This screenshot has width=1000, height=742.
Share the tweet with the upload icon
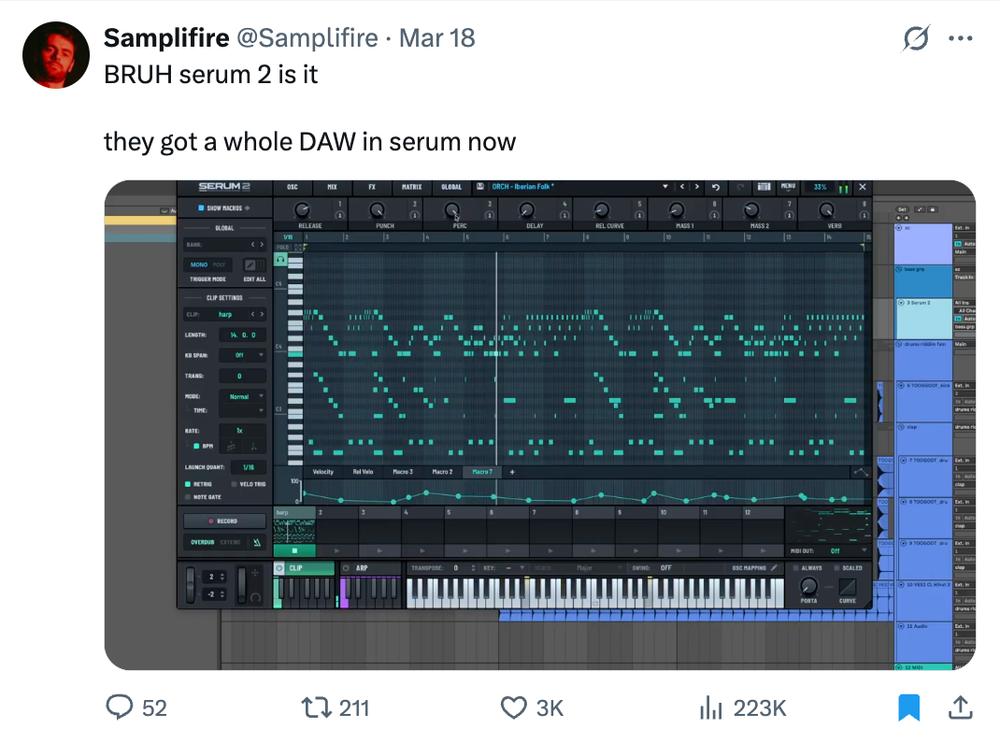(x=960, y=708)
